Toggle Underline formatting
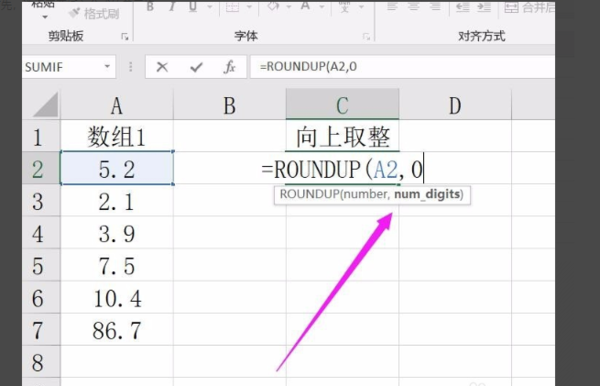Viewport: 600px width, 386px height. click(x=193, y=7)
